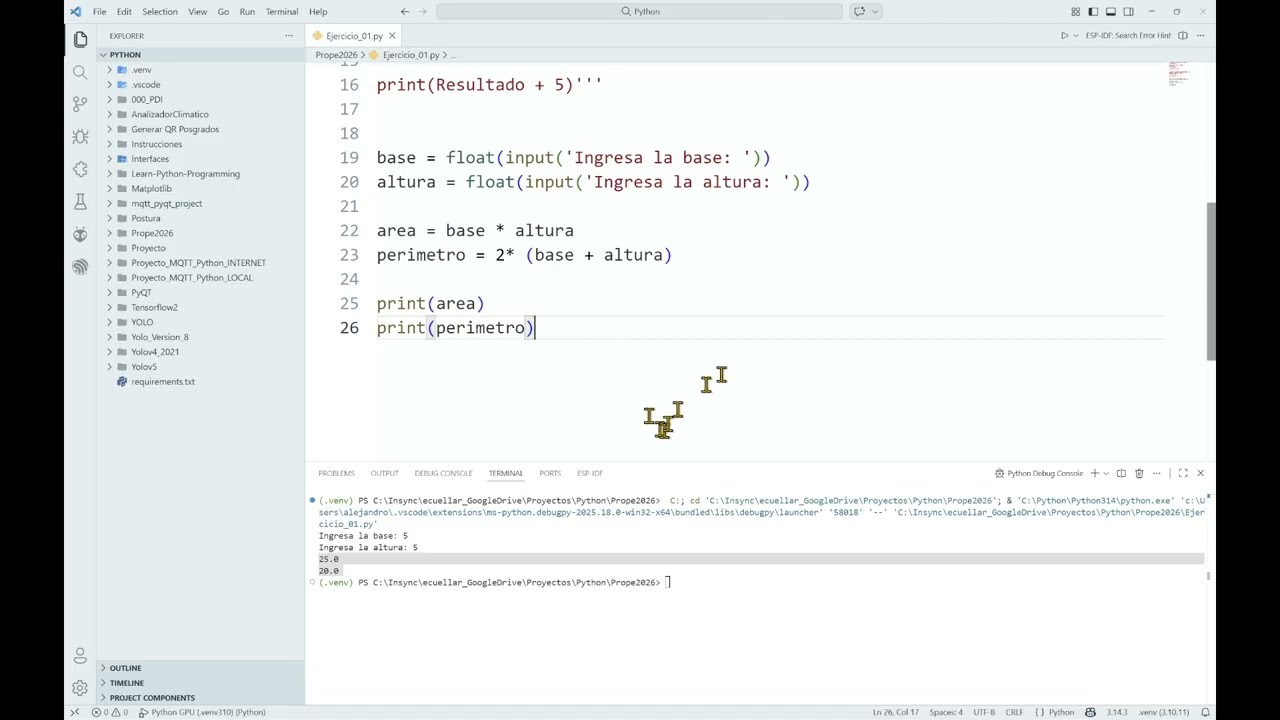Open the Selection menu
Image resolution: width=1280 pixels, height=720 pixels.
(x=159, y=12)
